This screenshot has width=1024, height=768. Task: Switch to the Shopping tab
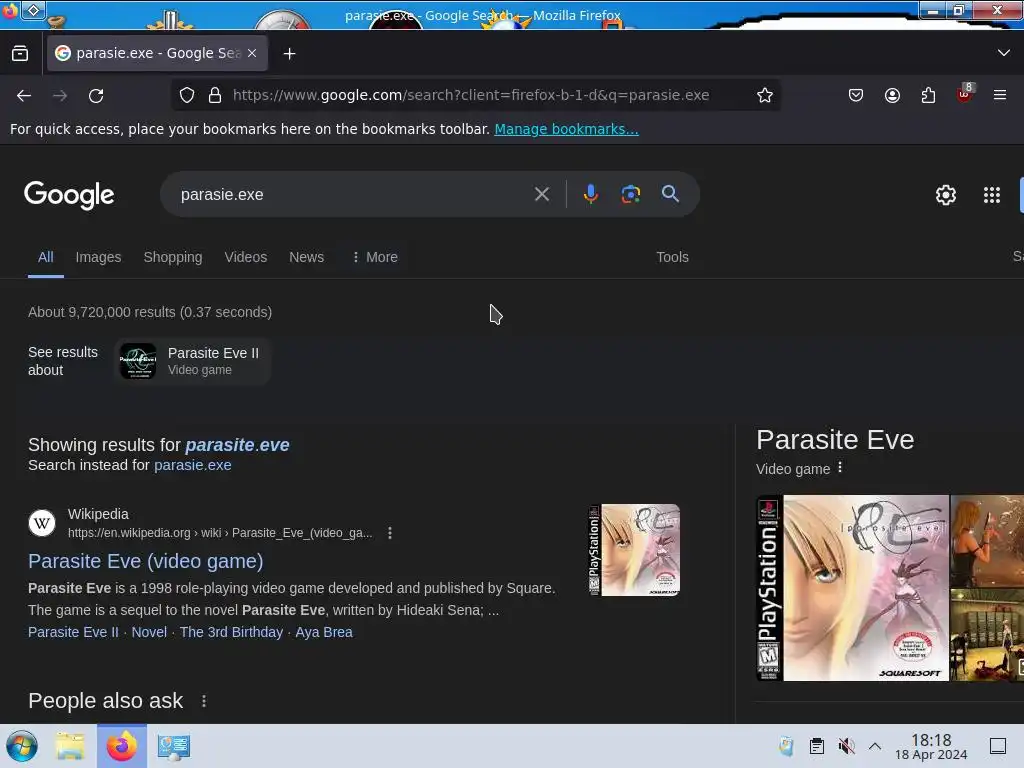coord(172,257)
